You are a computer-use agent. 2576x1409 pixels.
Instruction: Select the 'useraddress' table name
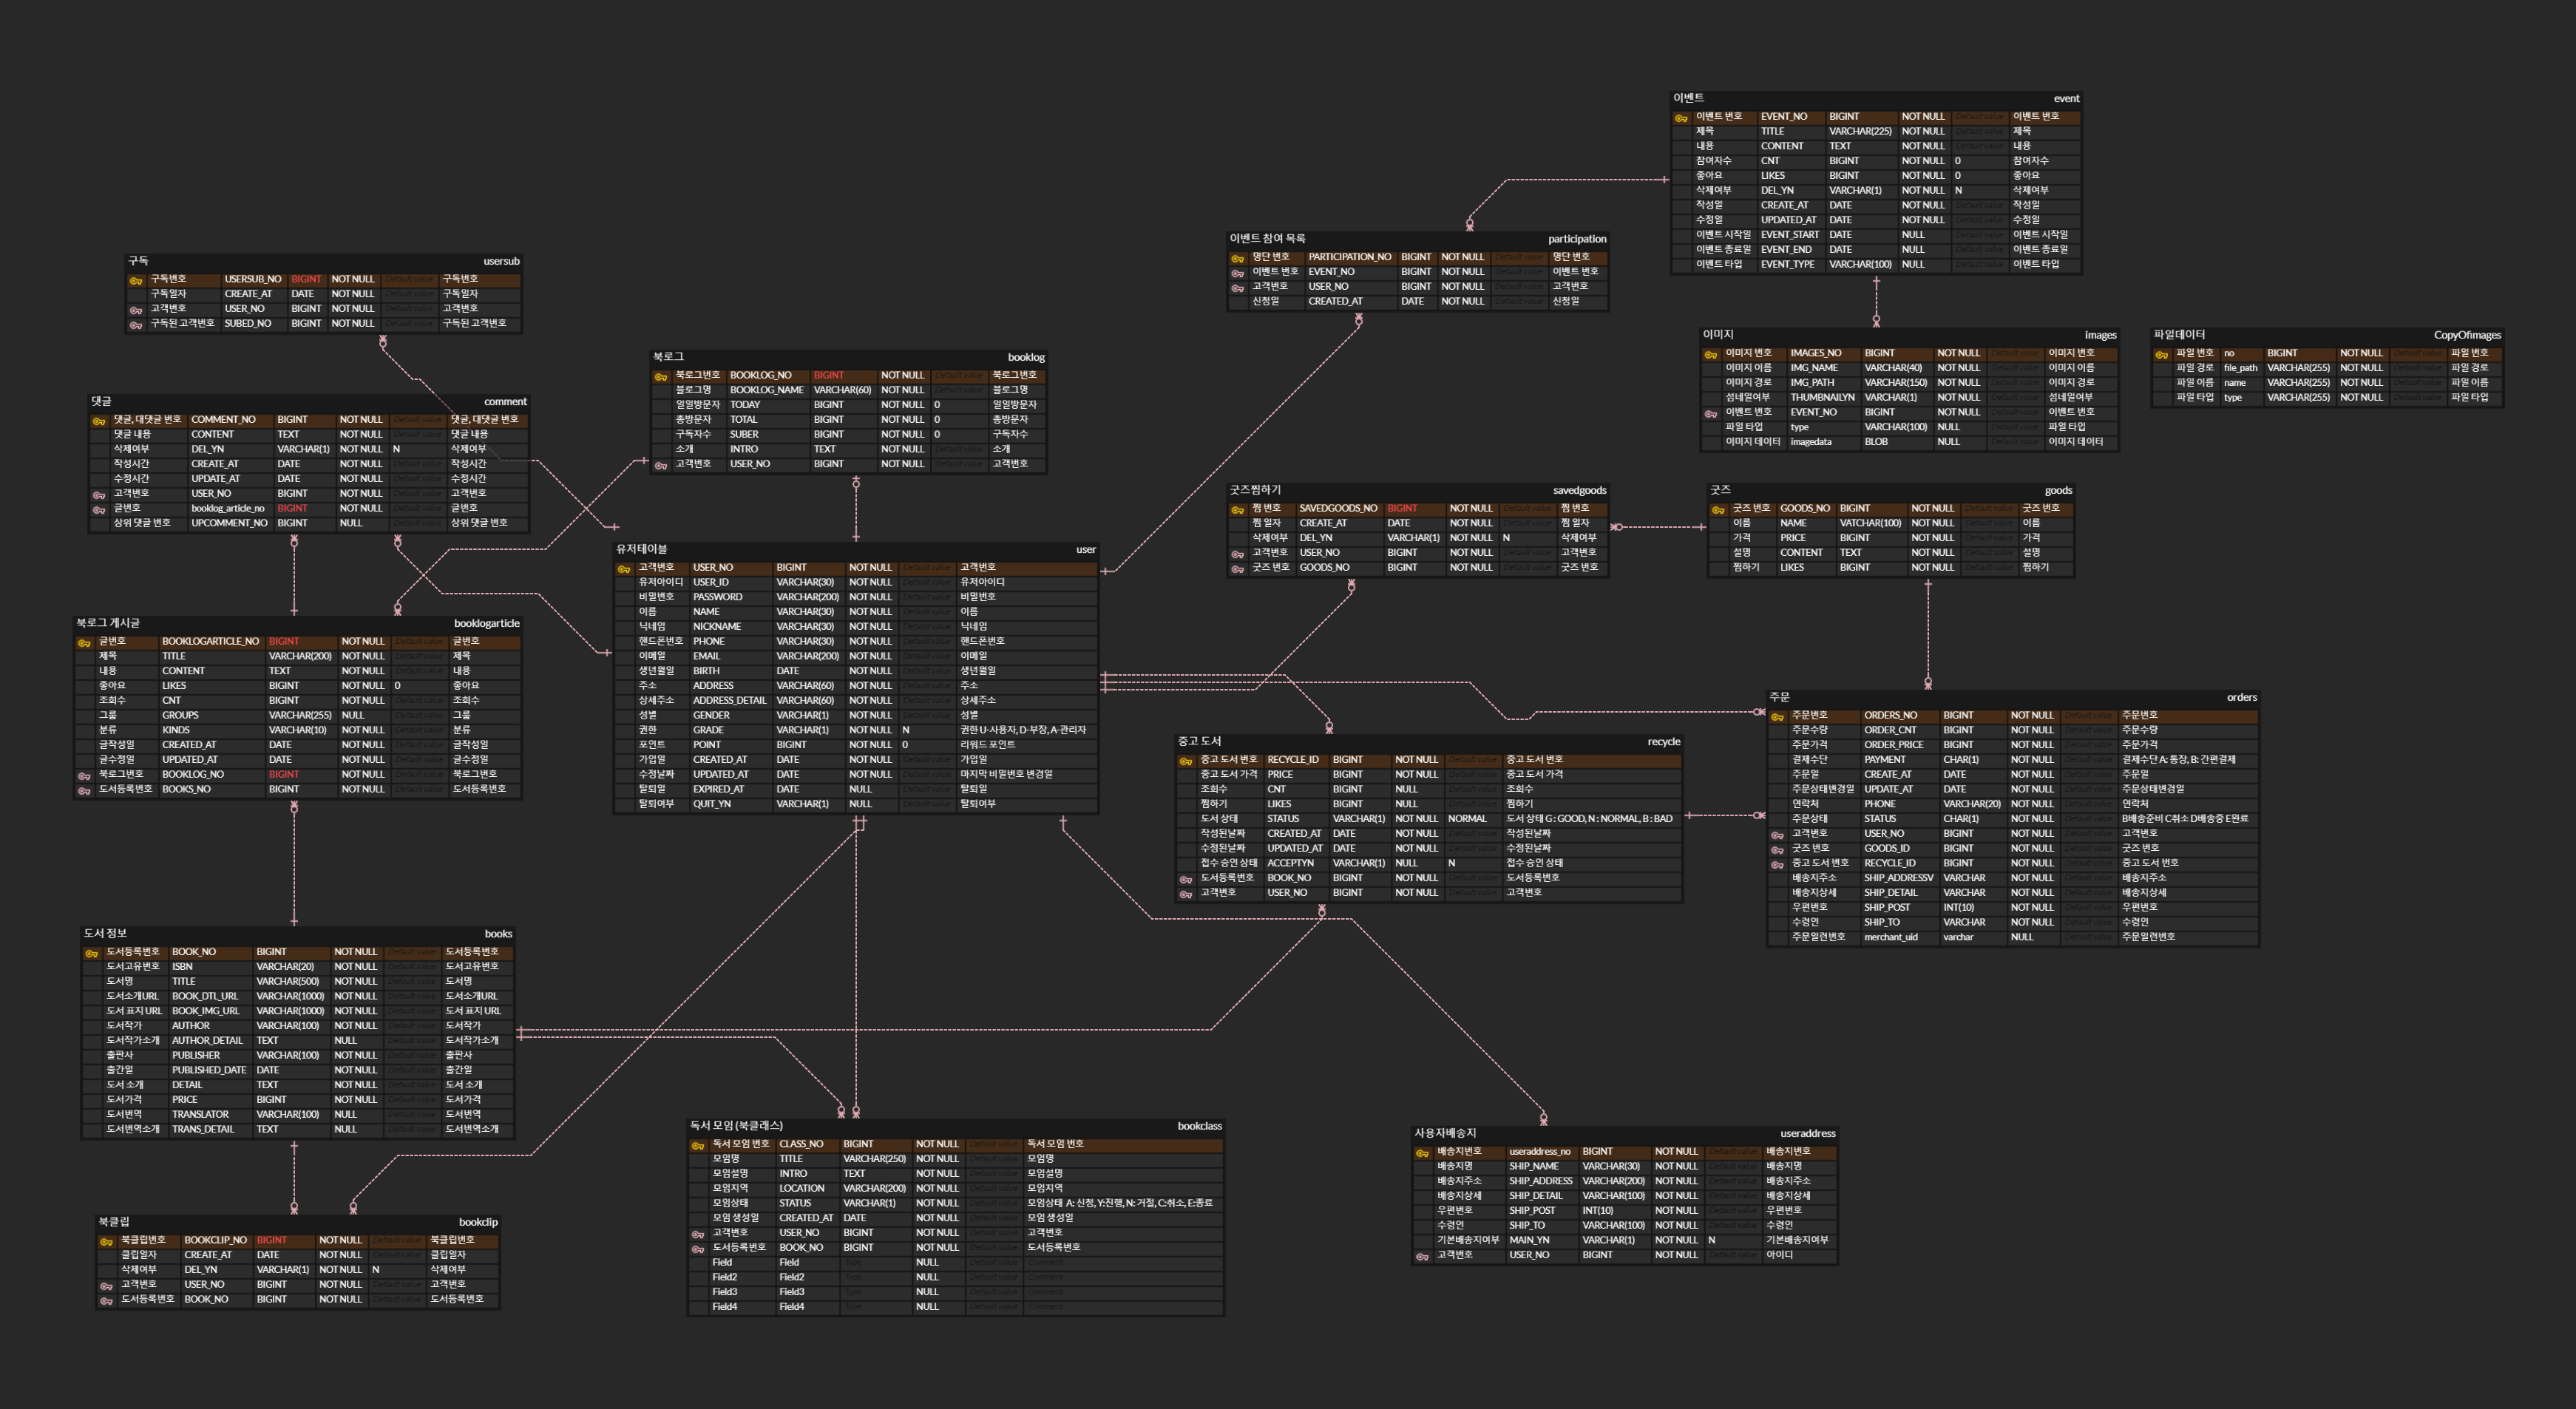[x=1808, y=1134]
